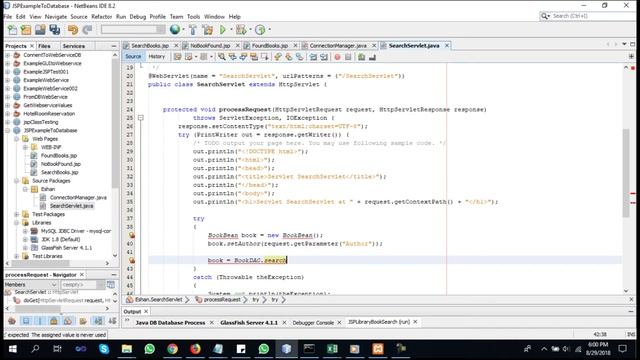640x360 pixels.
Task: Collapse the Source Packages node
Action: click(x=17, y=181)
